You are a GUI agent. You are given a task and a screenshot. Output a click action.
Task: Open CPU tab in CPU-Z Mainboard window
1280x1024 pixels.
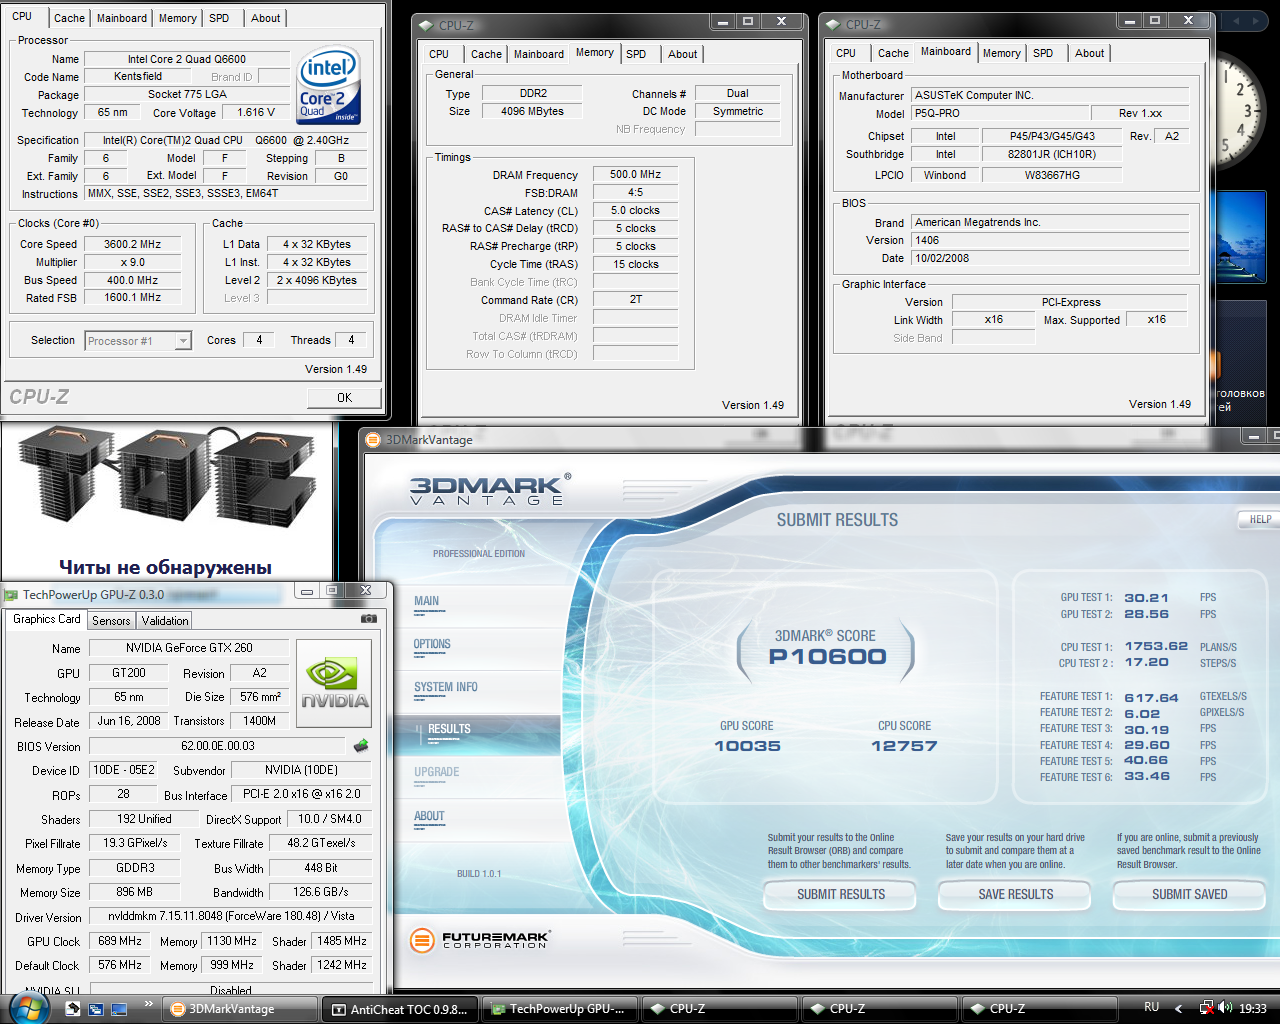pos(846,53)
